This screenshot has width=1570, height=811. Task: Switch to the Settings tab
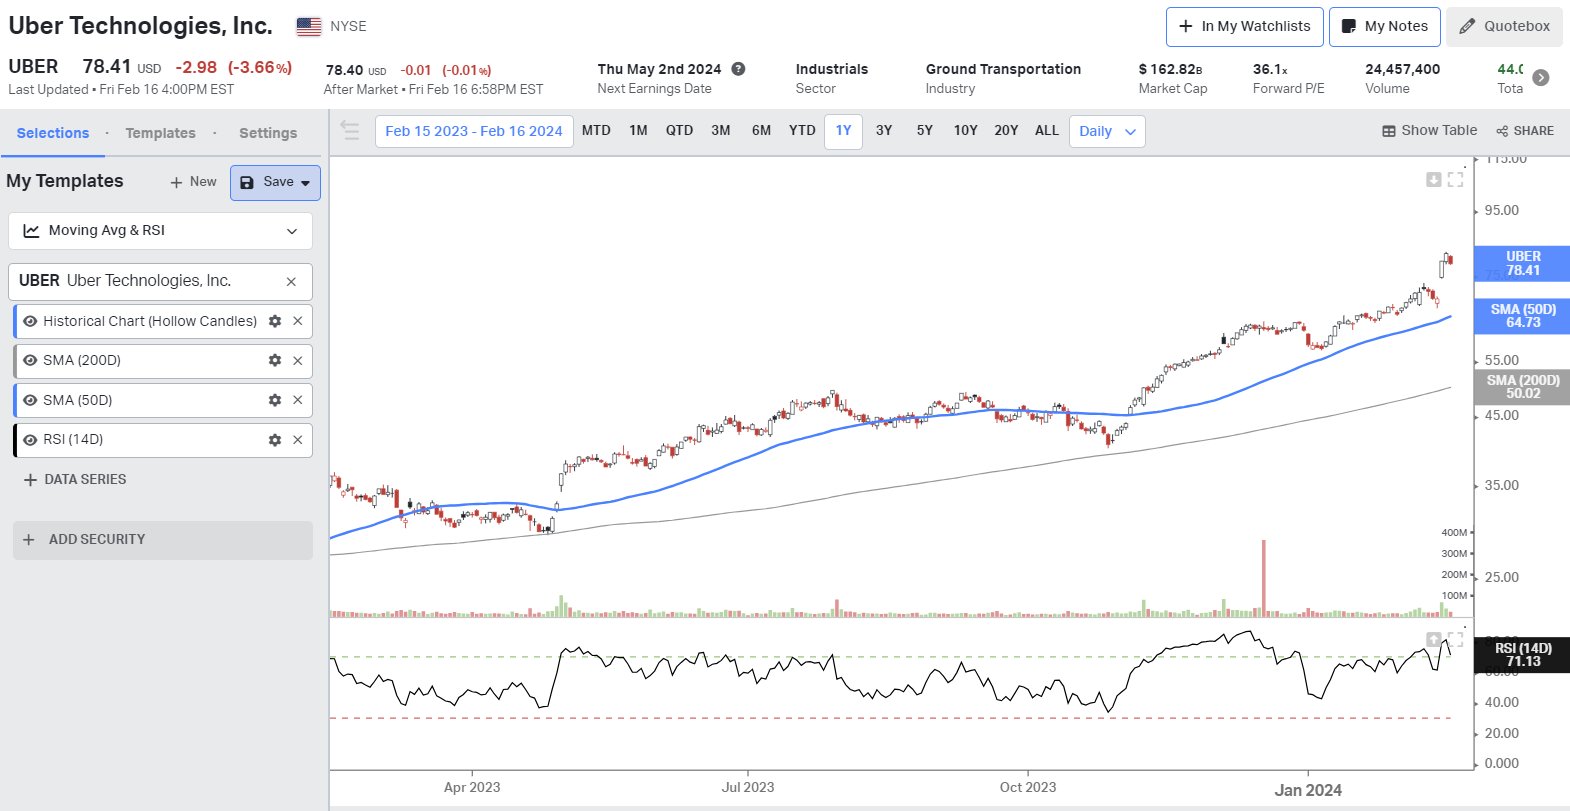click(x=268, y=133)
